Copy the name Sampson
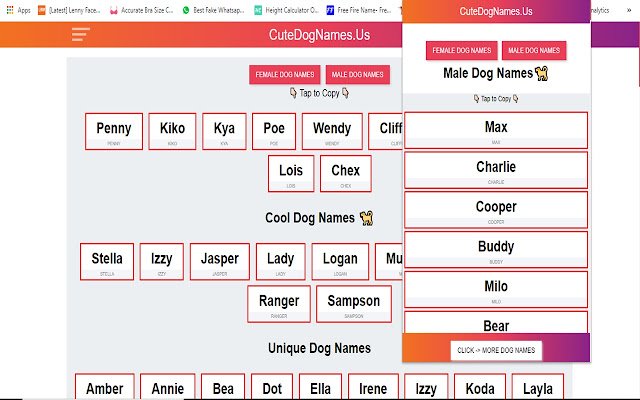 [354, 304]
